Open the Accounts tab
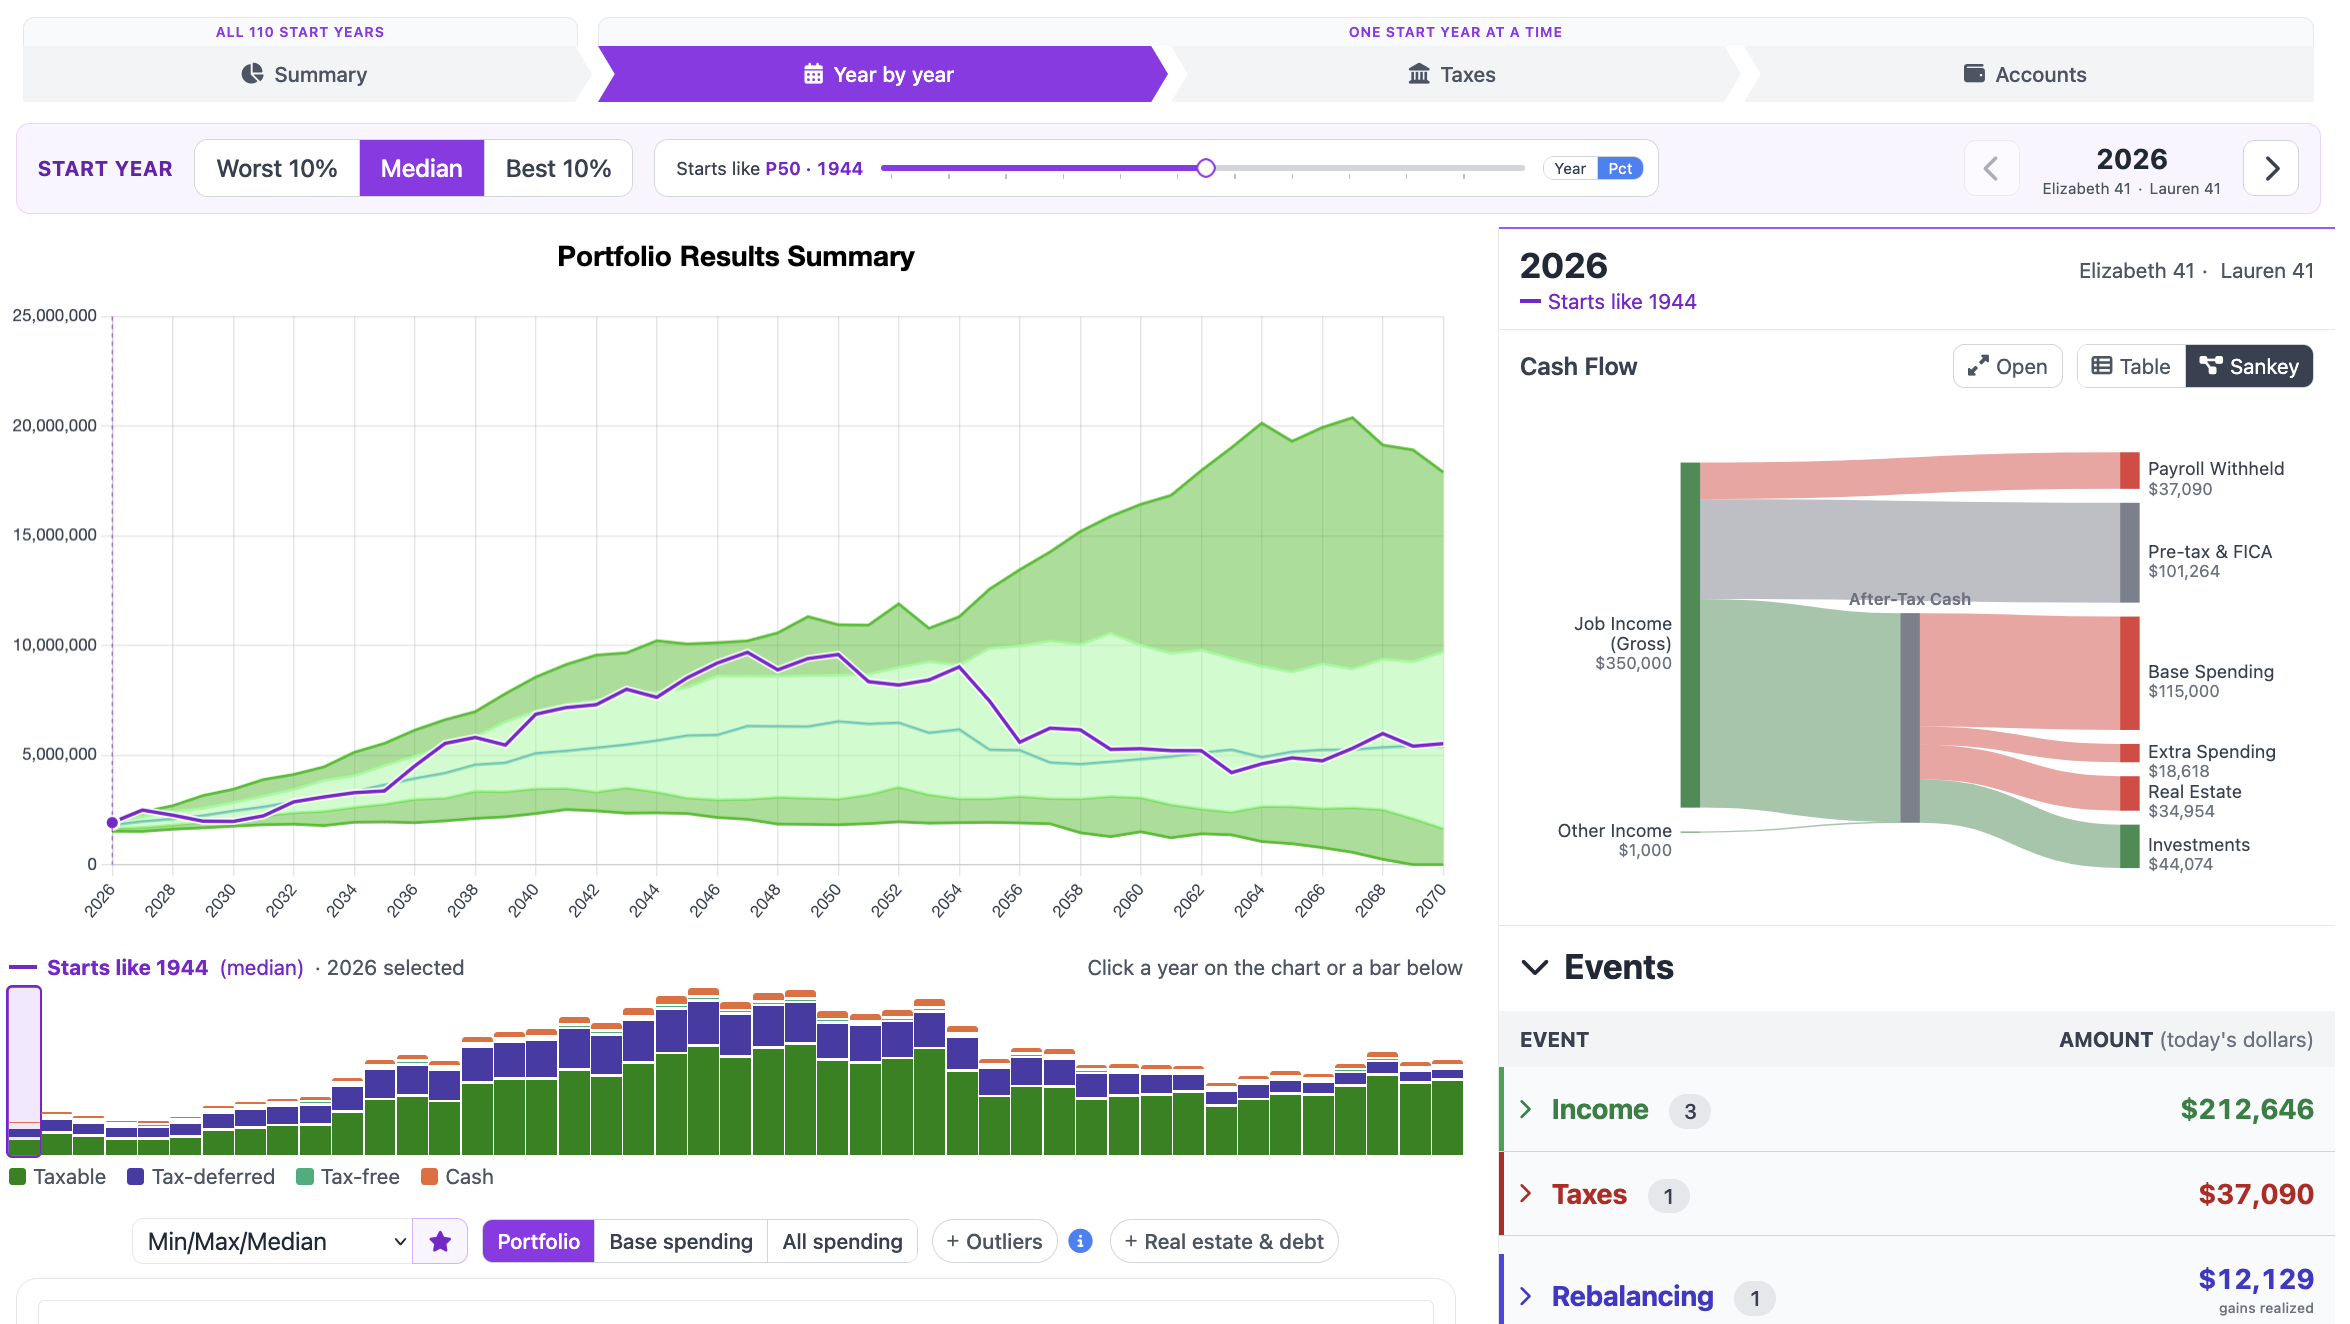Viewport: 2350px width, 1324px height. tap(2026, 74)
